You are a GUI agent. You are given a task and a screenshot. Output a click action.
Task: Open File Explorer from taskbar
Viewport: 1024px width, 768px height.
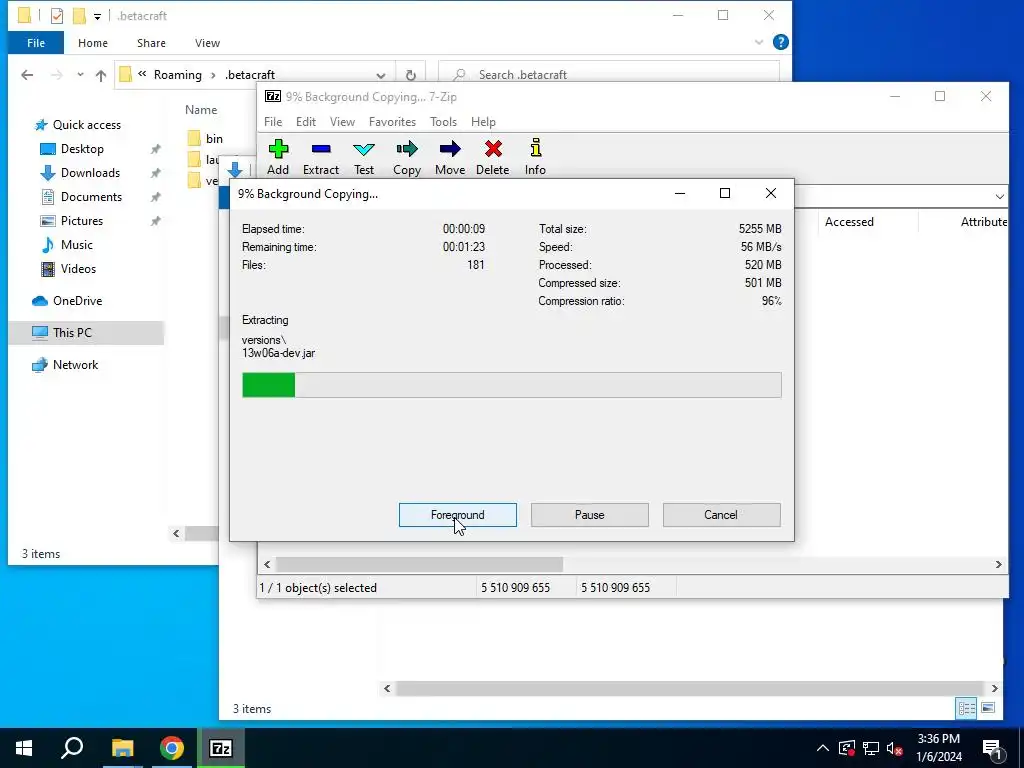122,748
